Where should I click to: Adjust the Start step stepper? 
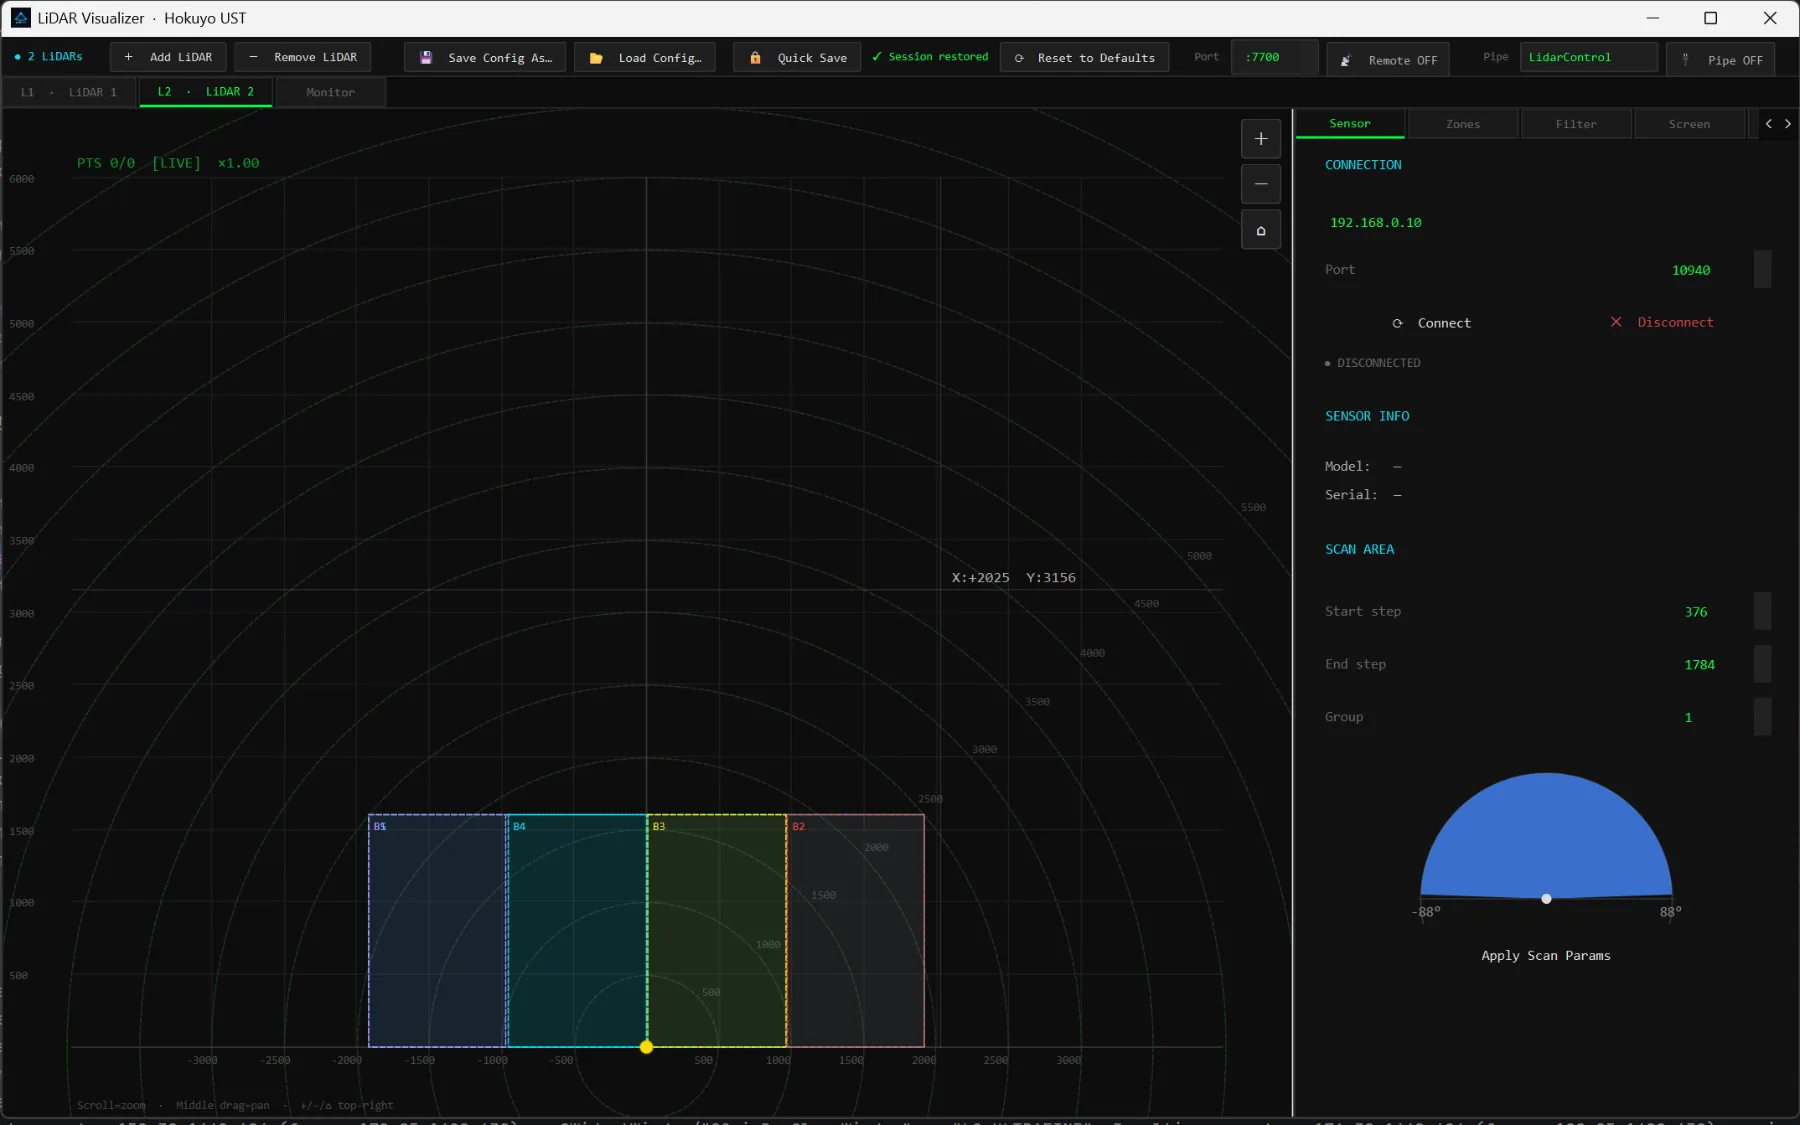pos(1762,611)
